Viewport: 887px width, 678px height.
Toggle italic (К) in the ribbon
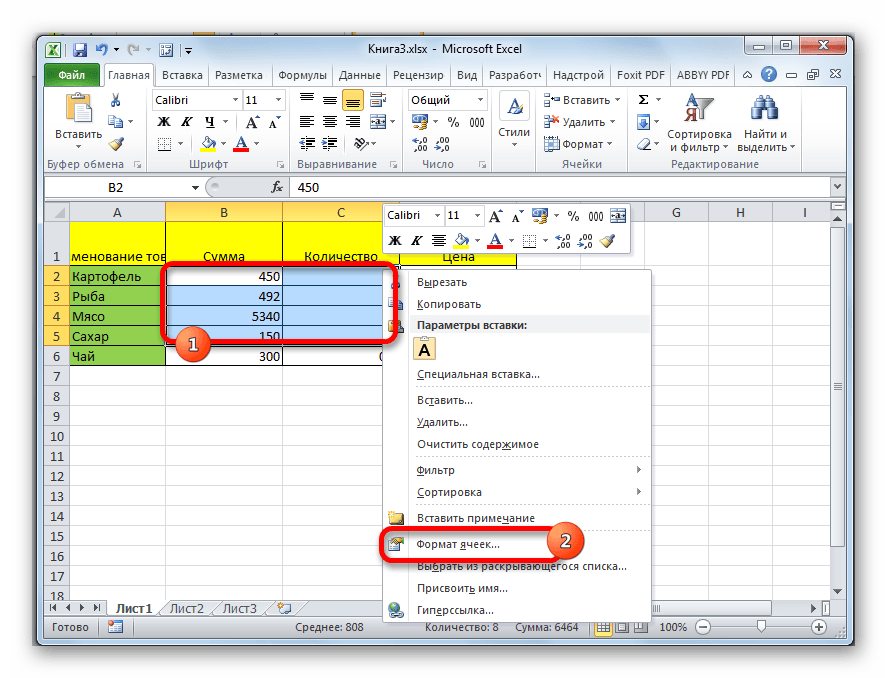(x=184, y=122)
